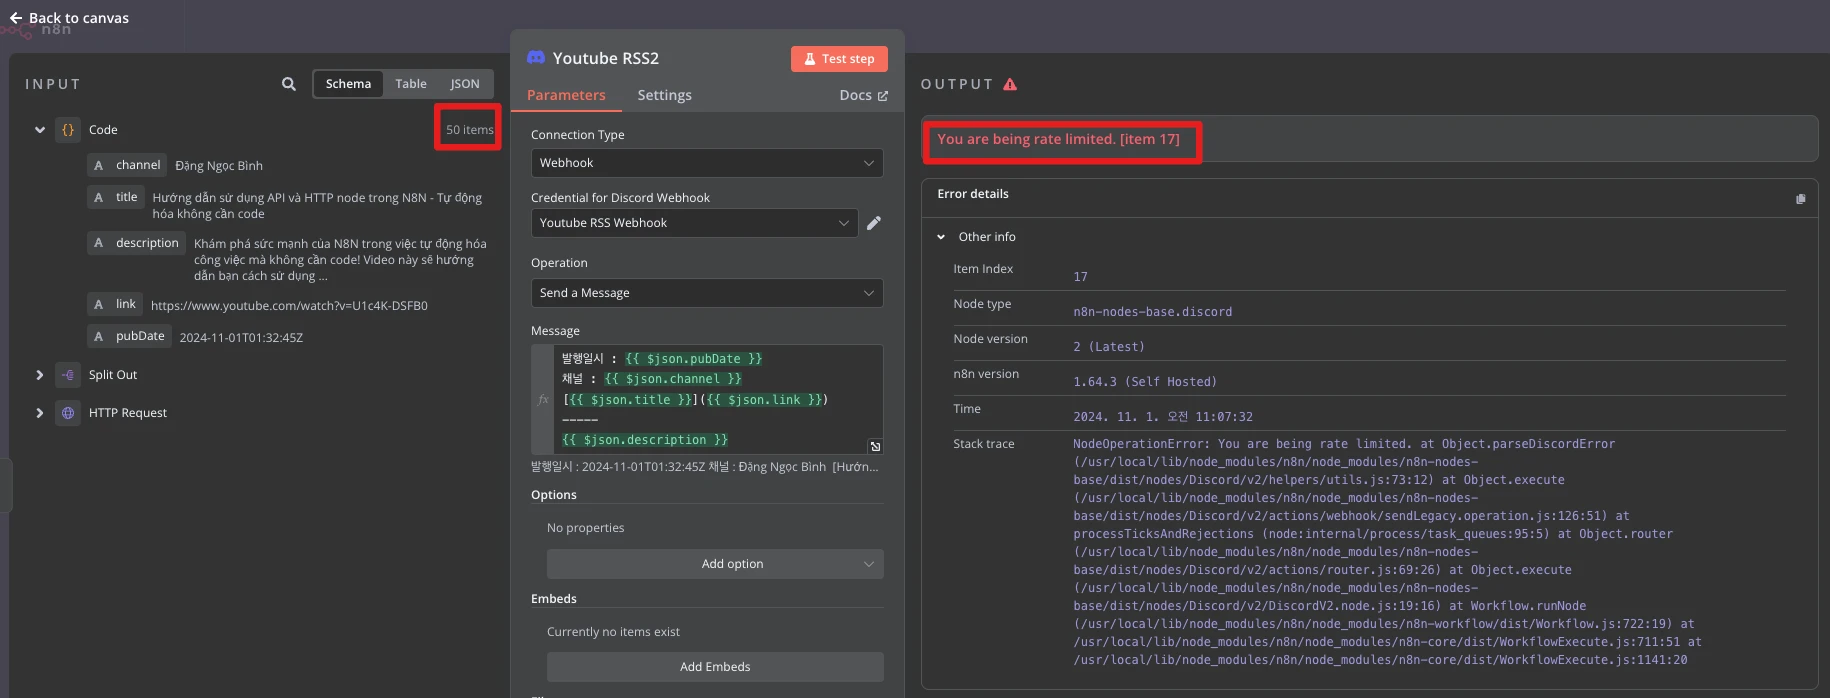Screen dimensions: 1830x698
Task: Click the HTTP Request globe icon
Action: pyautogui.click(x=68, y=413)
